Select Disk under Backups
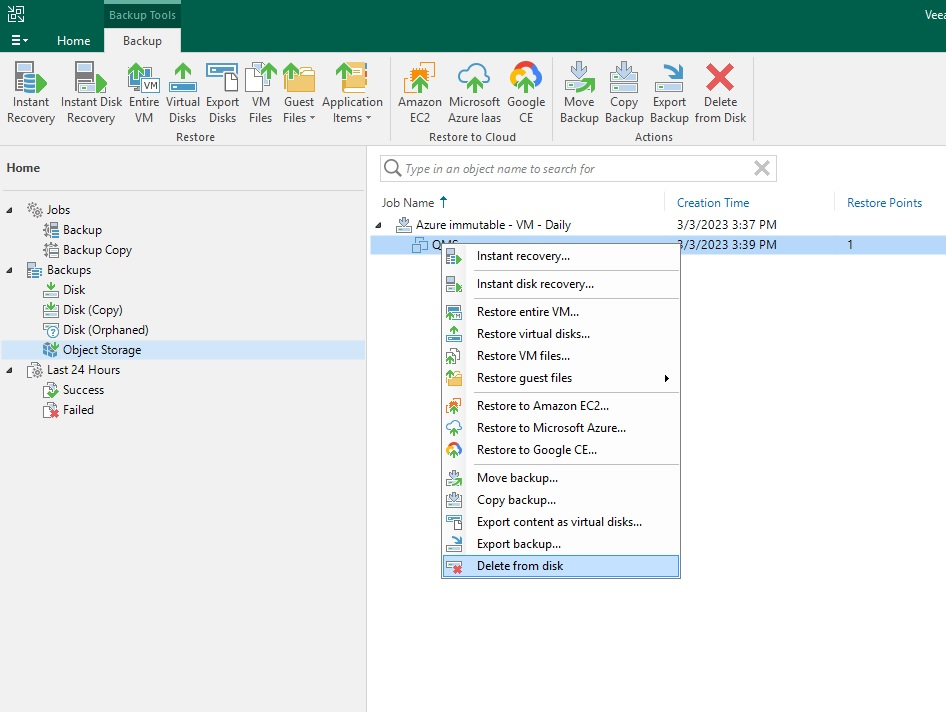This screenshot has width=946, height=712. click(74, 290)
